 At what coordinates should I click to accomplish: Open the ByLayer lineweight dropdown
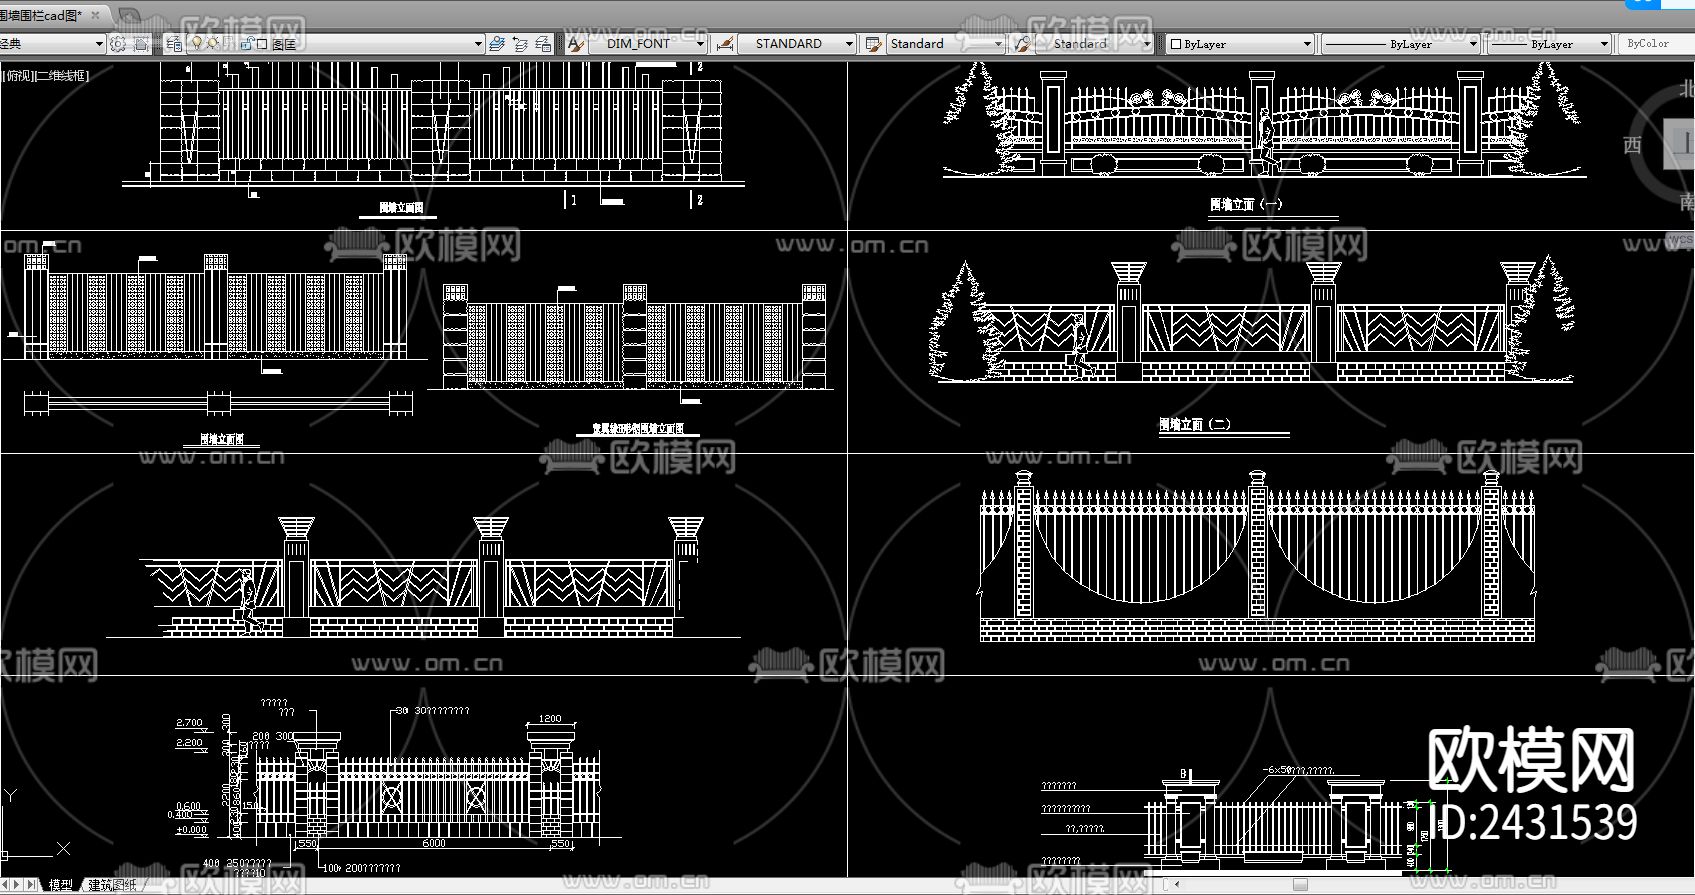(1548, 44)
